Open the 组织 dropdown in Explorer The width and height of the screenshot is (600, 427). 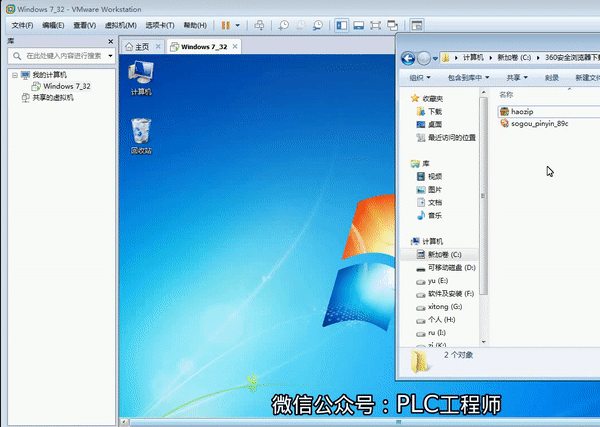pos(420,78)
